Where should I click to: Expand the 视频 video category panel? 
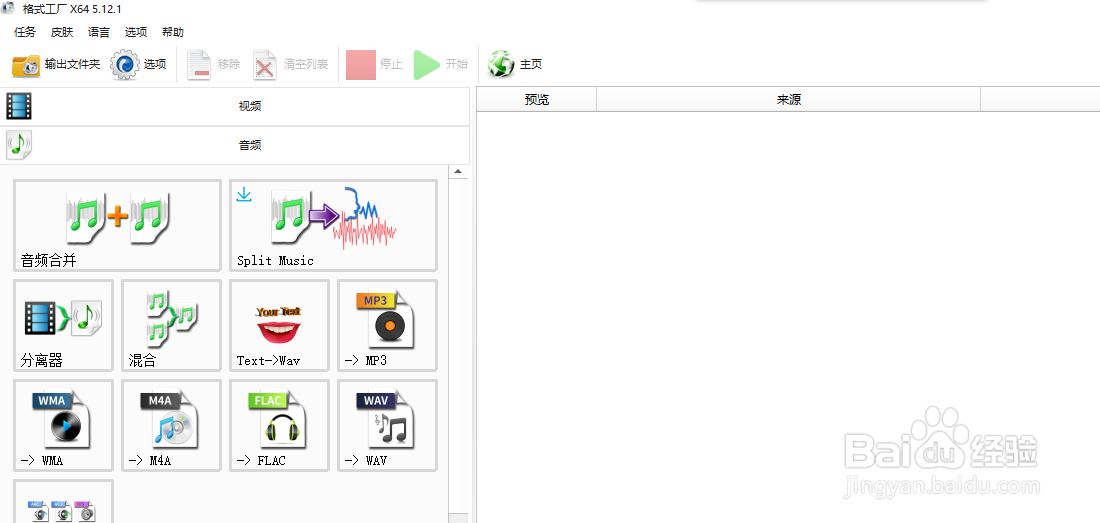pos(235,107)
